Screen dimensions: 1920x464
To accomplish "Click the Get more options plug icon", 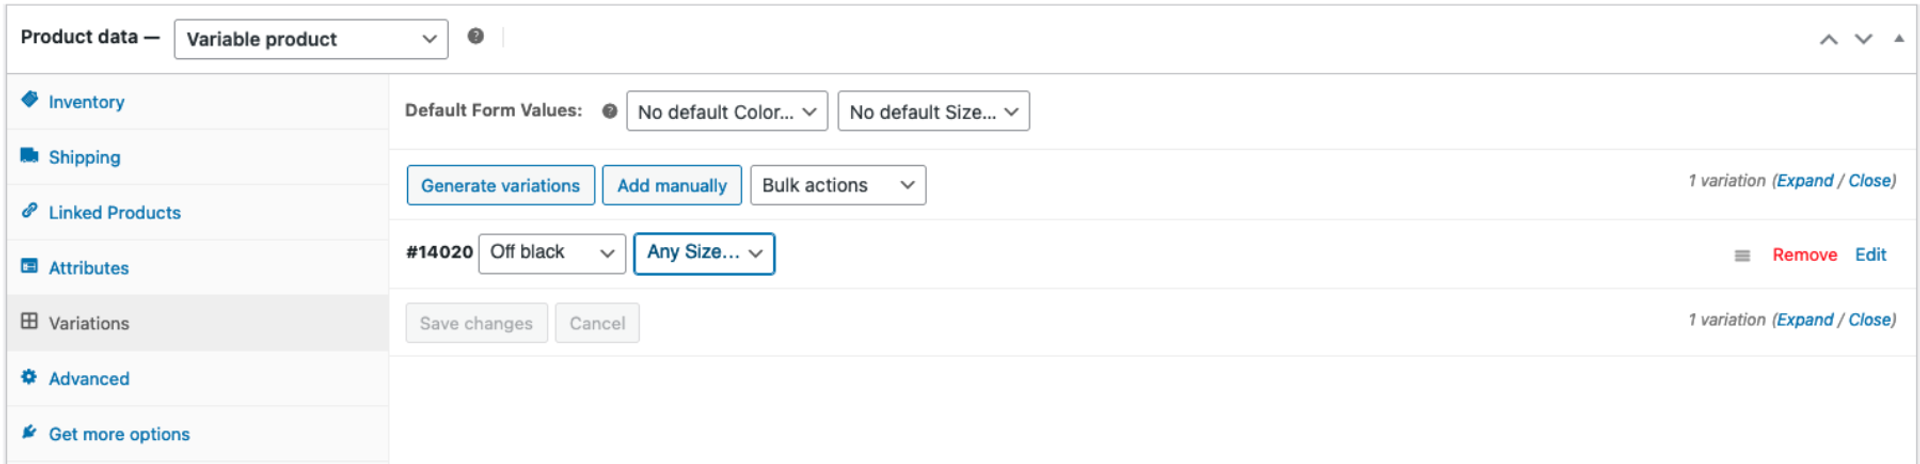I will click(30, 432).
